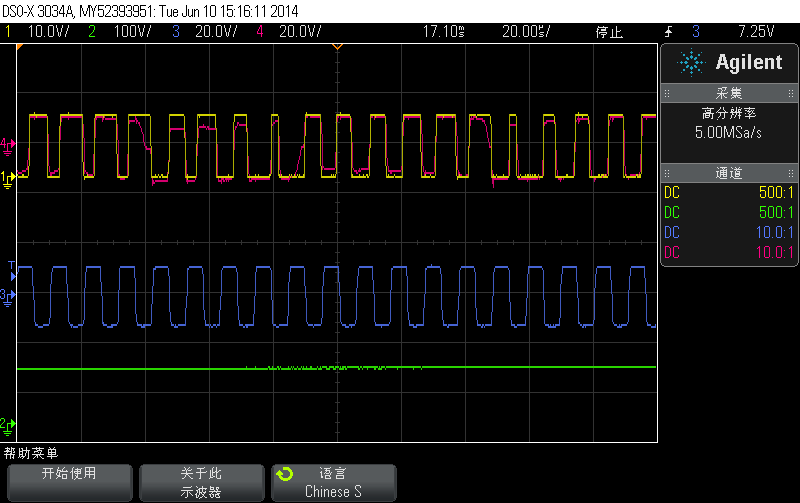
Task: Click the green DC 500:1 channel row
Action: click(x=729, y=212)
